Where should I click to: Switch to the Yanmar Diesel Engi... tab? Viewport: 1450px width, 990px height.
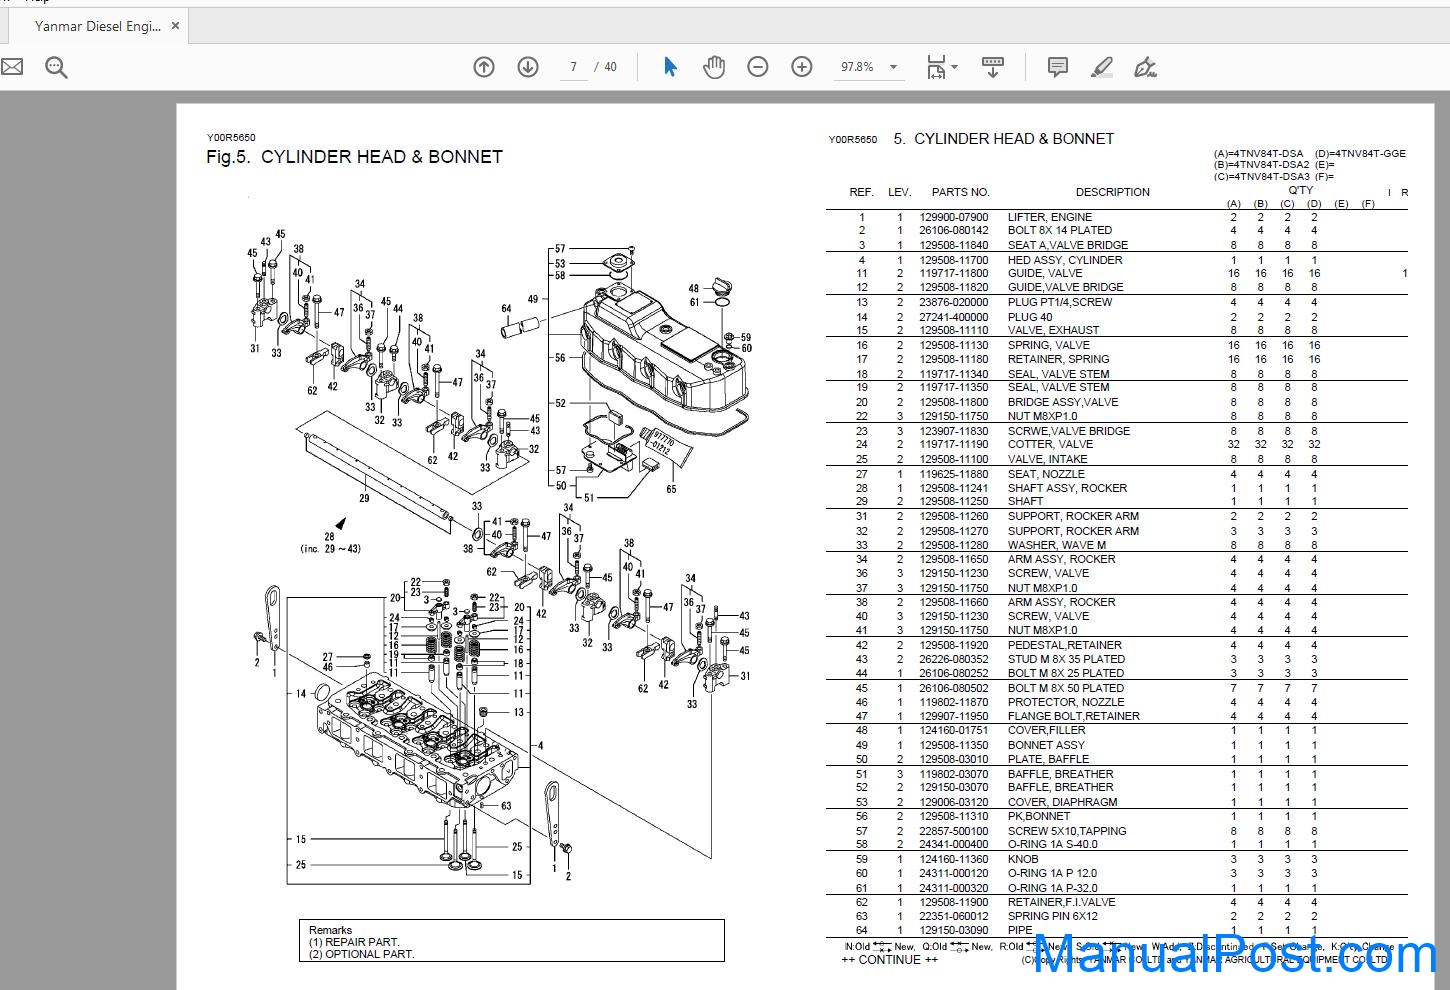coord(98,26)
